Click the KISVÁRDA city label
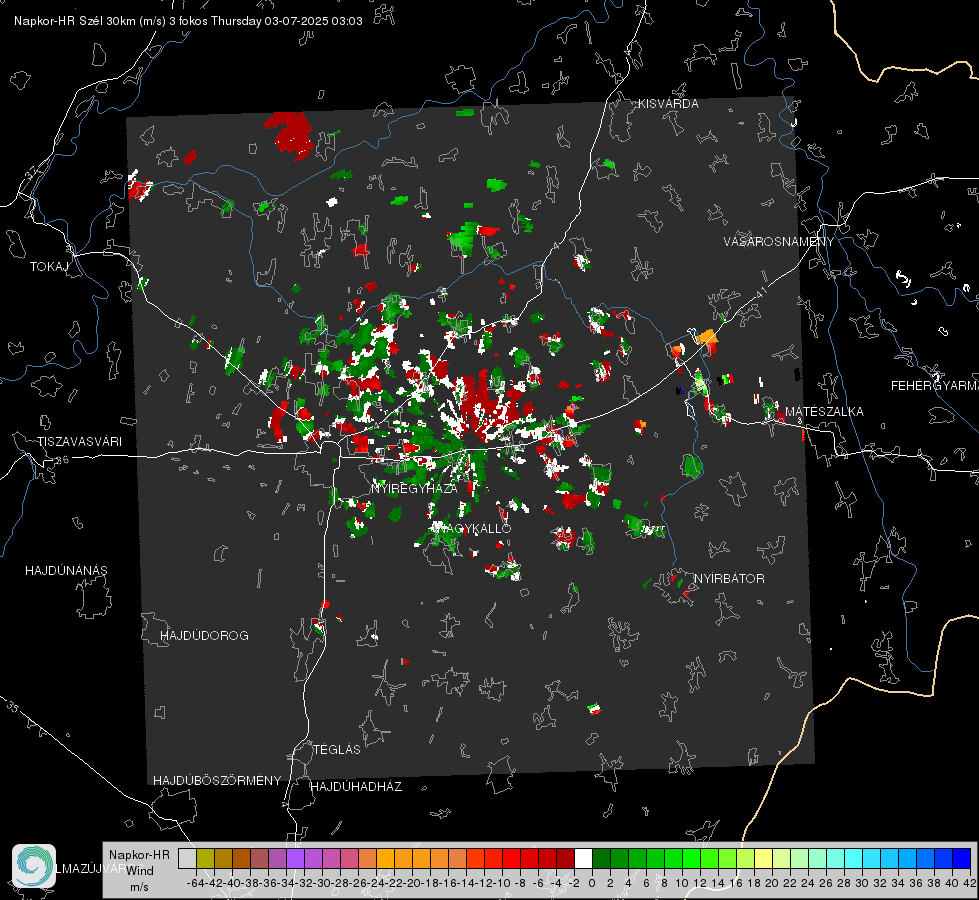The width and height of the screenshot is (979, 900). pos(668,104)
